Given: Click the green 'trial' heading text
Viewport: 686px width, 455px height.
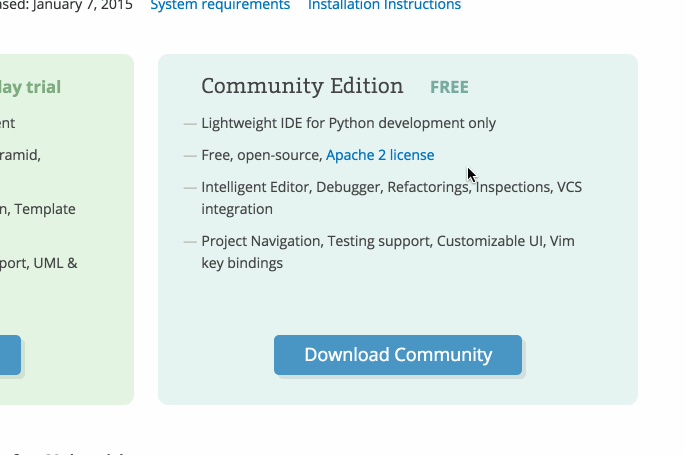Looking at the screenshot, I should click(43, 87).
